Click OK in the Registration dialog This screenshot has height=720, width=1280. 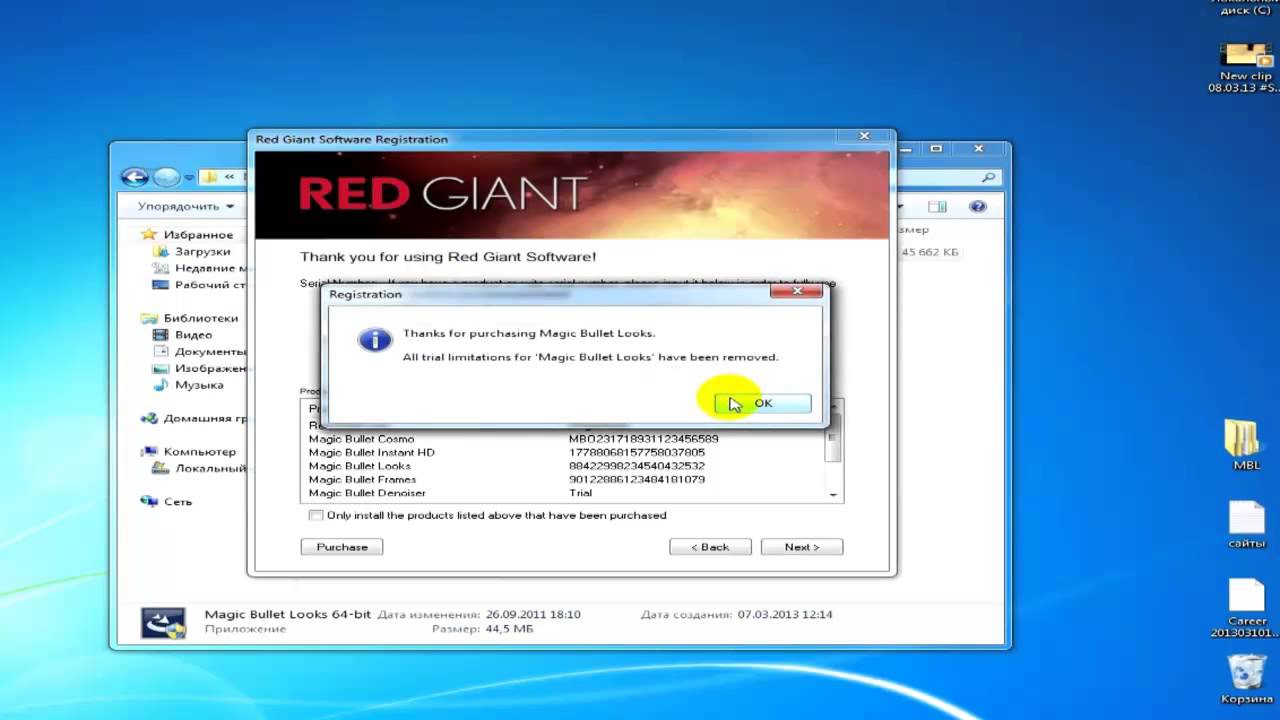[762, 403]
